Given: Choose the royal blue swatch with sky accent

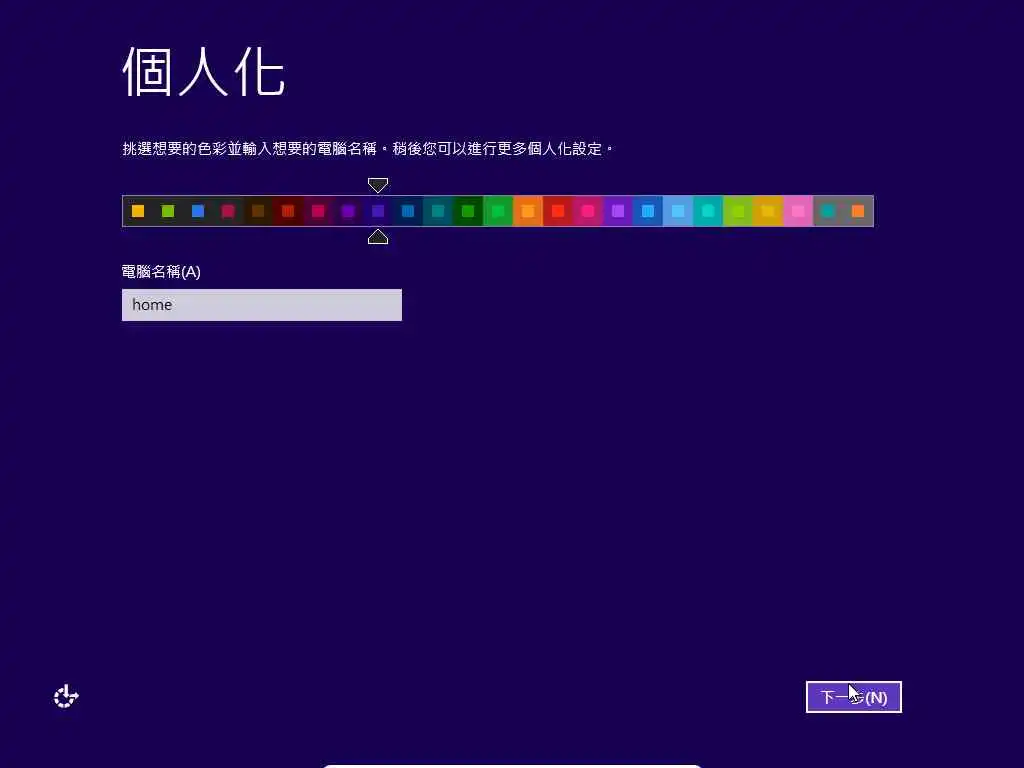Looking at the screenshot, I should (x=648, y=211).
